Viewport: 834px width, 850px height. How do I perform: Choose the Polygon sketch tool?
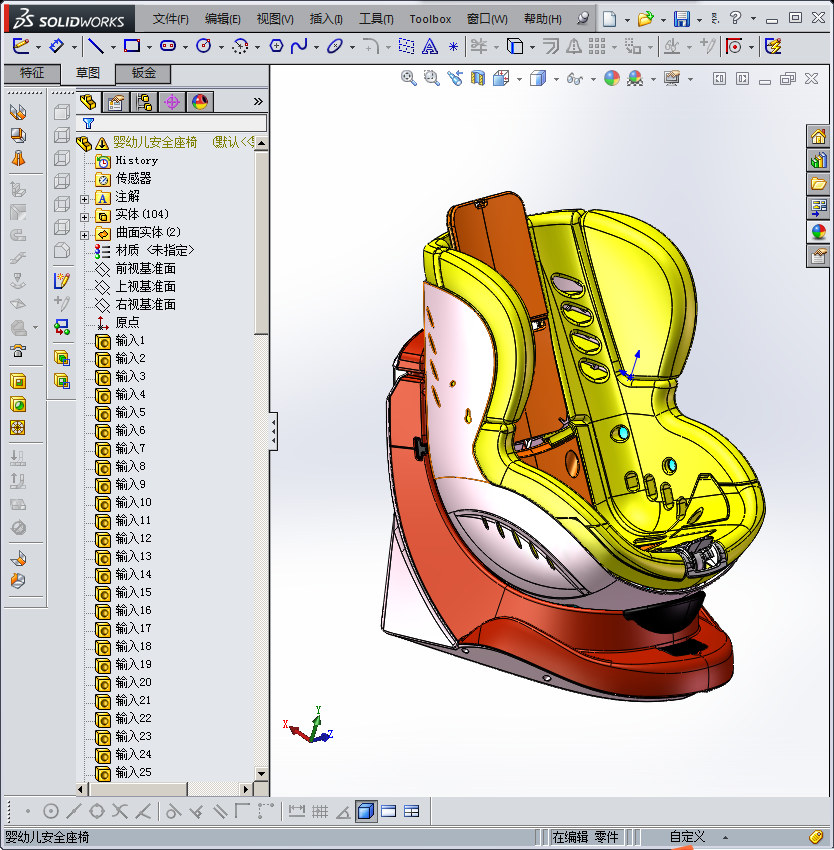276,47
